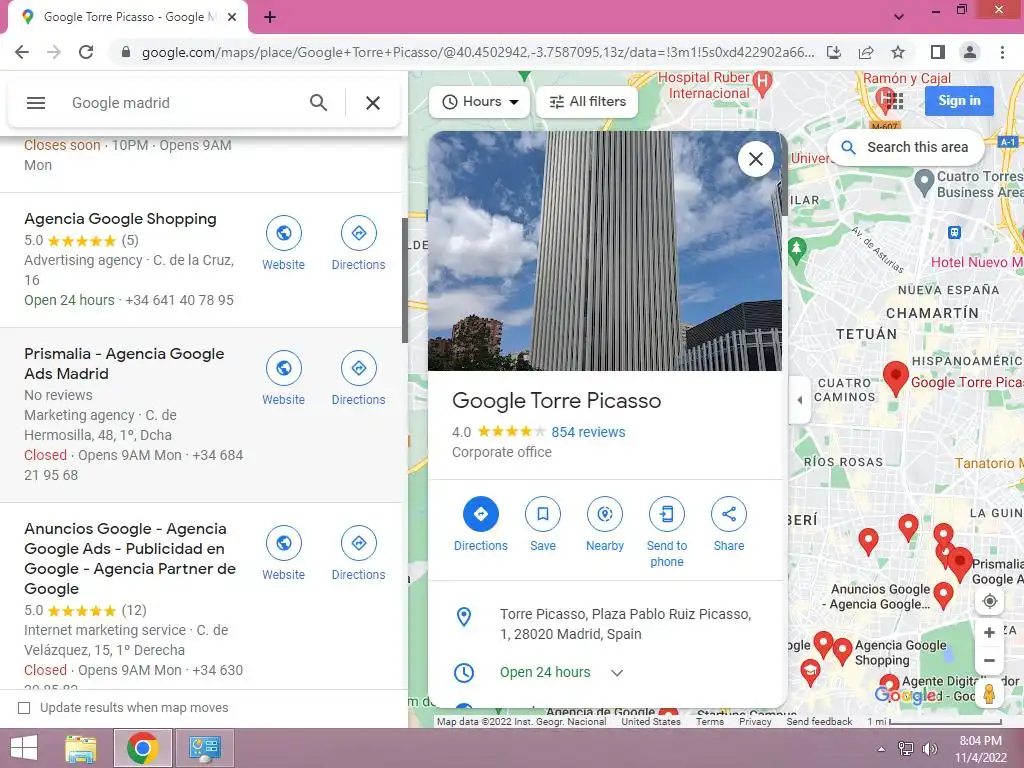This screenshot has height=768, width=1024.
Task: Click Google Torre Picasso map pin
Action: click(895, 378)
